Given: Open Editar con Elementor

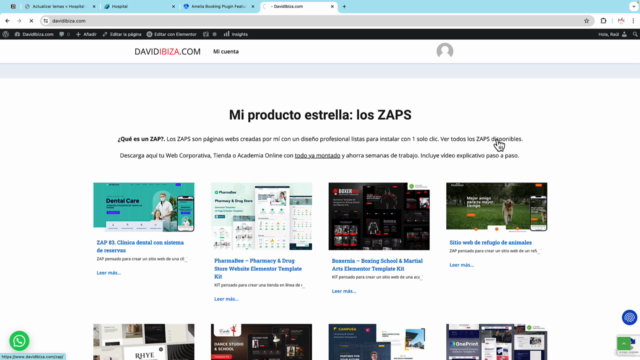Looking at the screenshot, I should 172,34.
